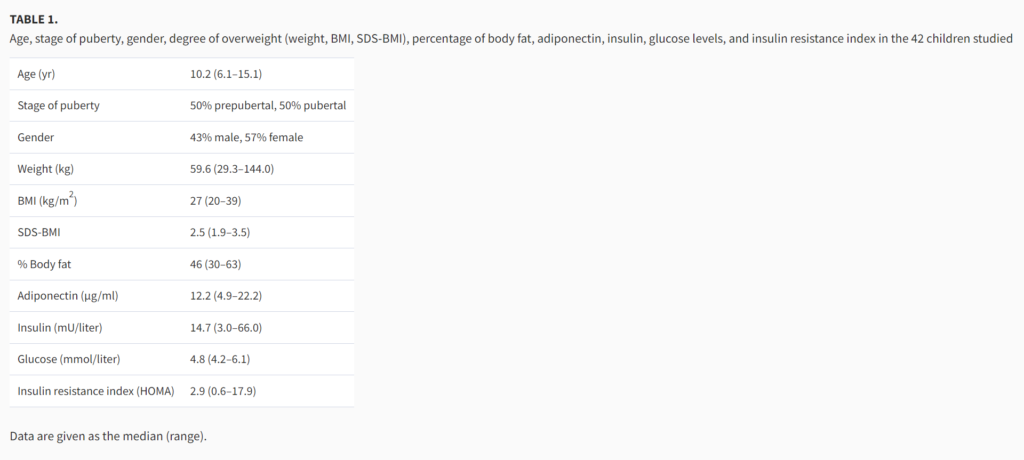
Task: Click the Glucose (mmol/liter) label
Action: [69, 359]
